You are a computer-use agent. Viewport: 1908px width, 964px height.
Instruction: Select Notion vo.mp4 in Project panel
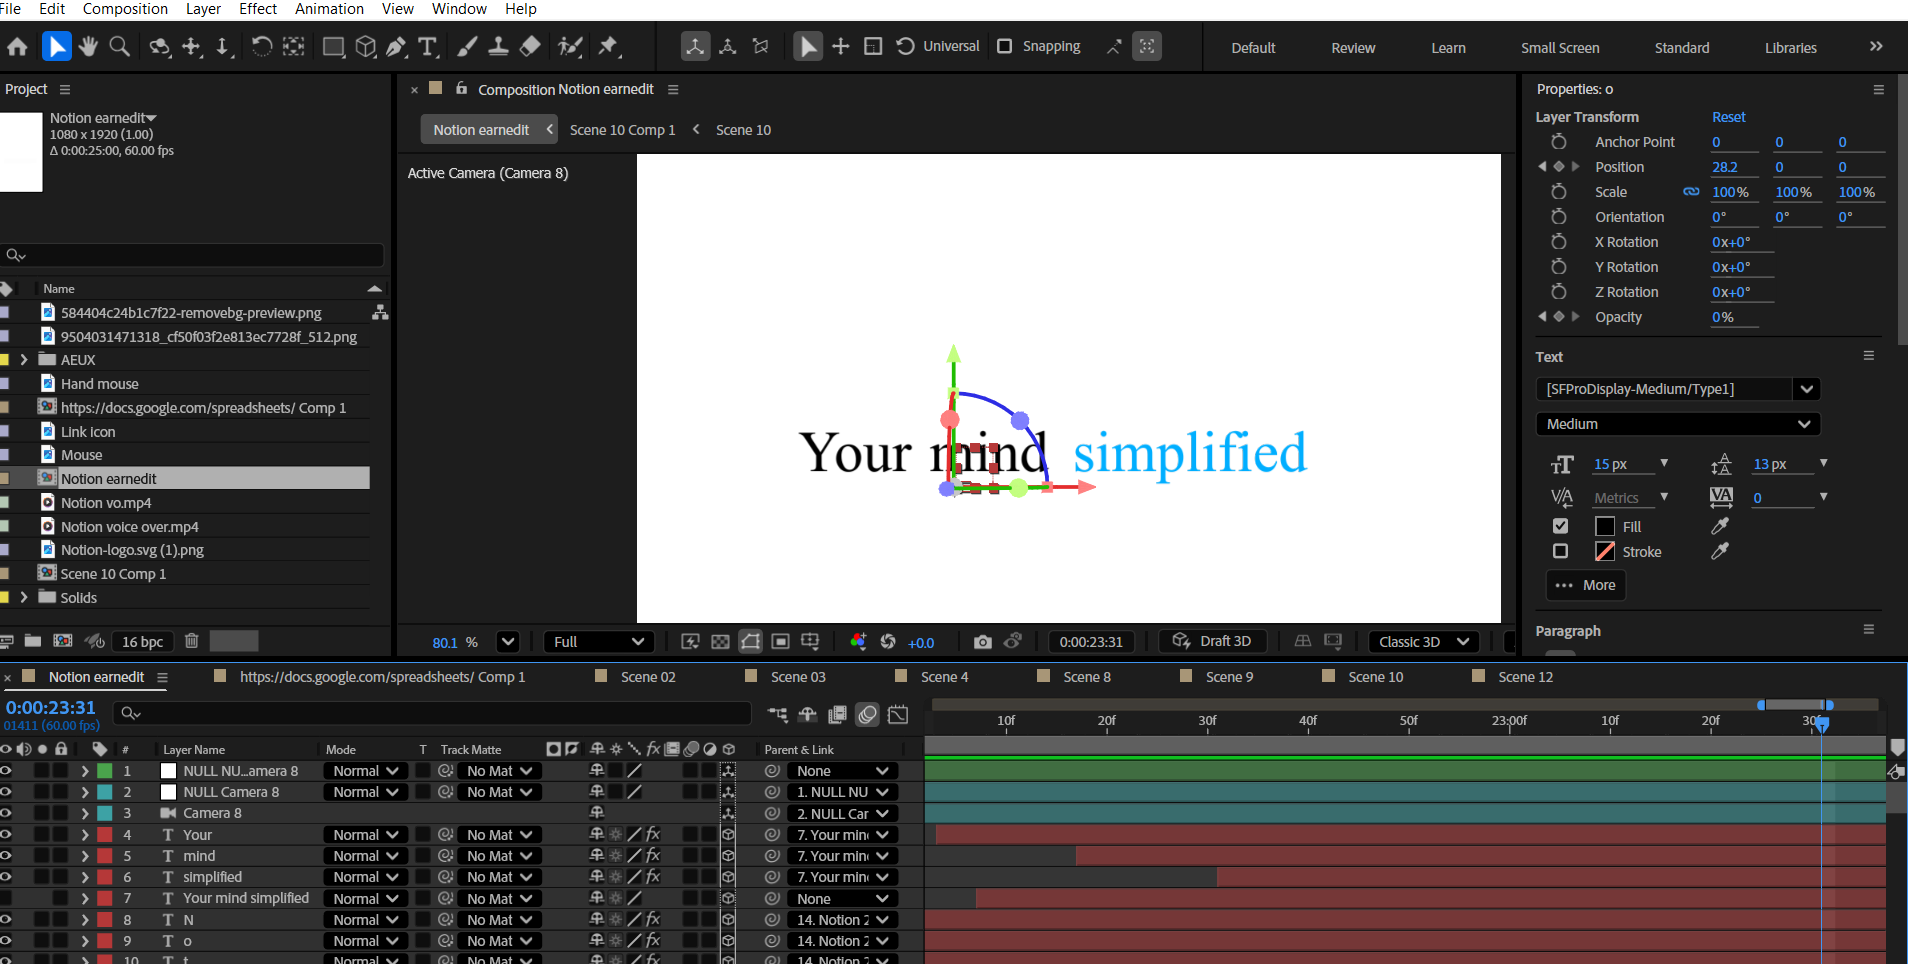tap(106, 503)
